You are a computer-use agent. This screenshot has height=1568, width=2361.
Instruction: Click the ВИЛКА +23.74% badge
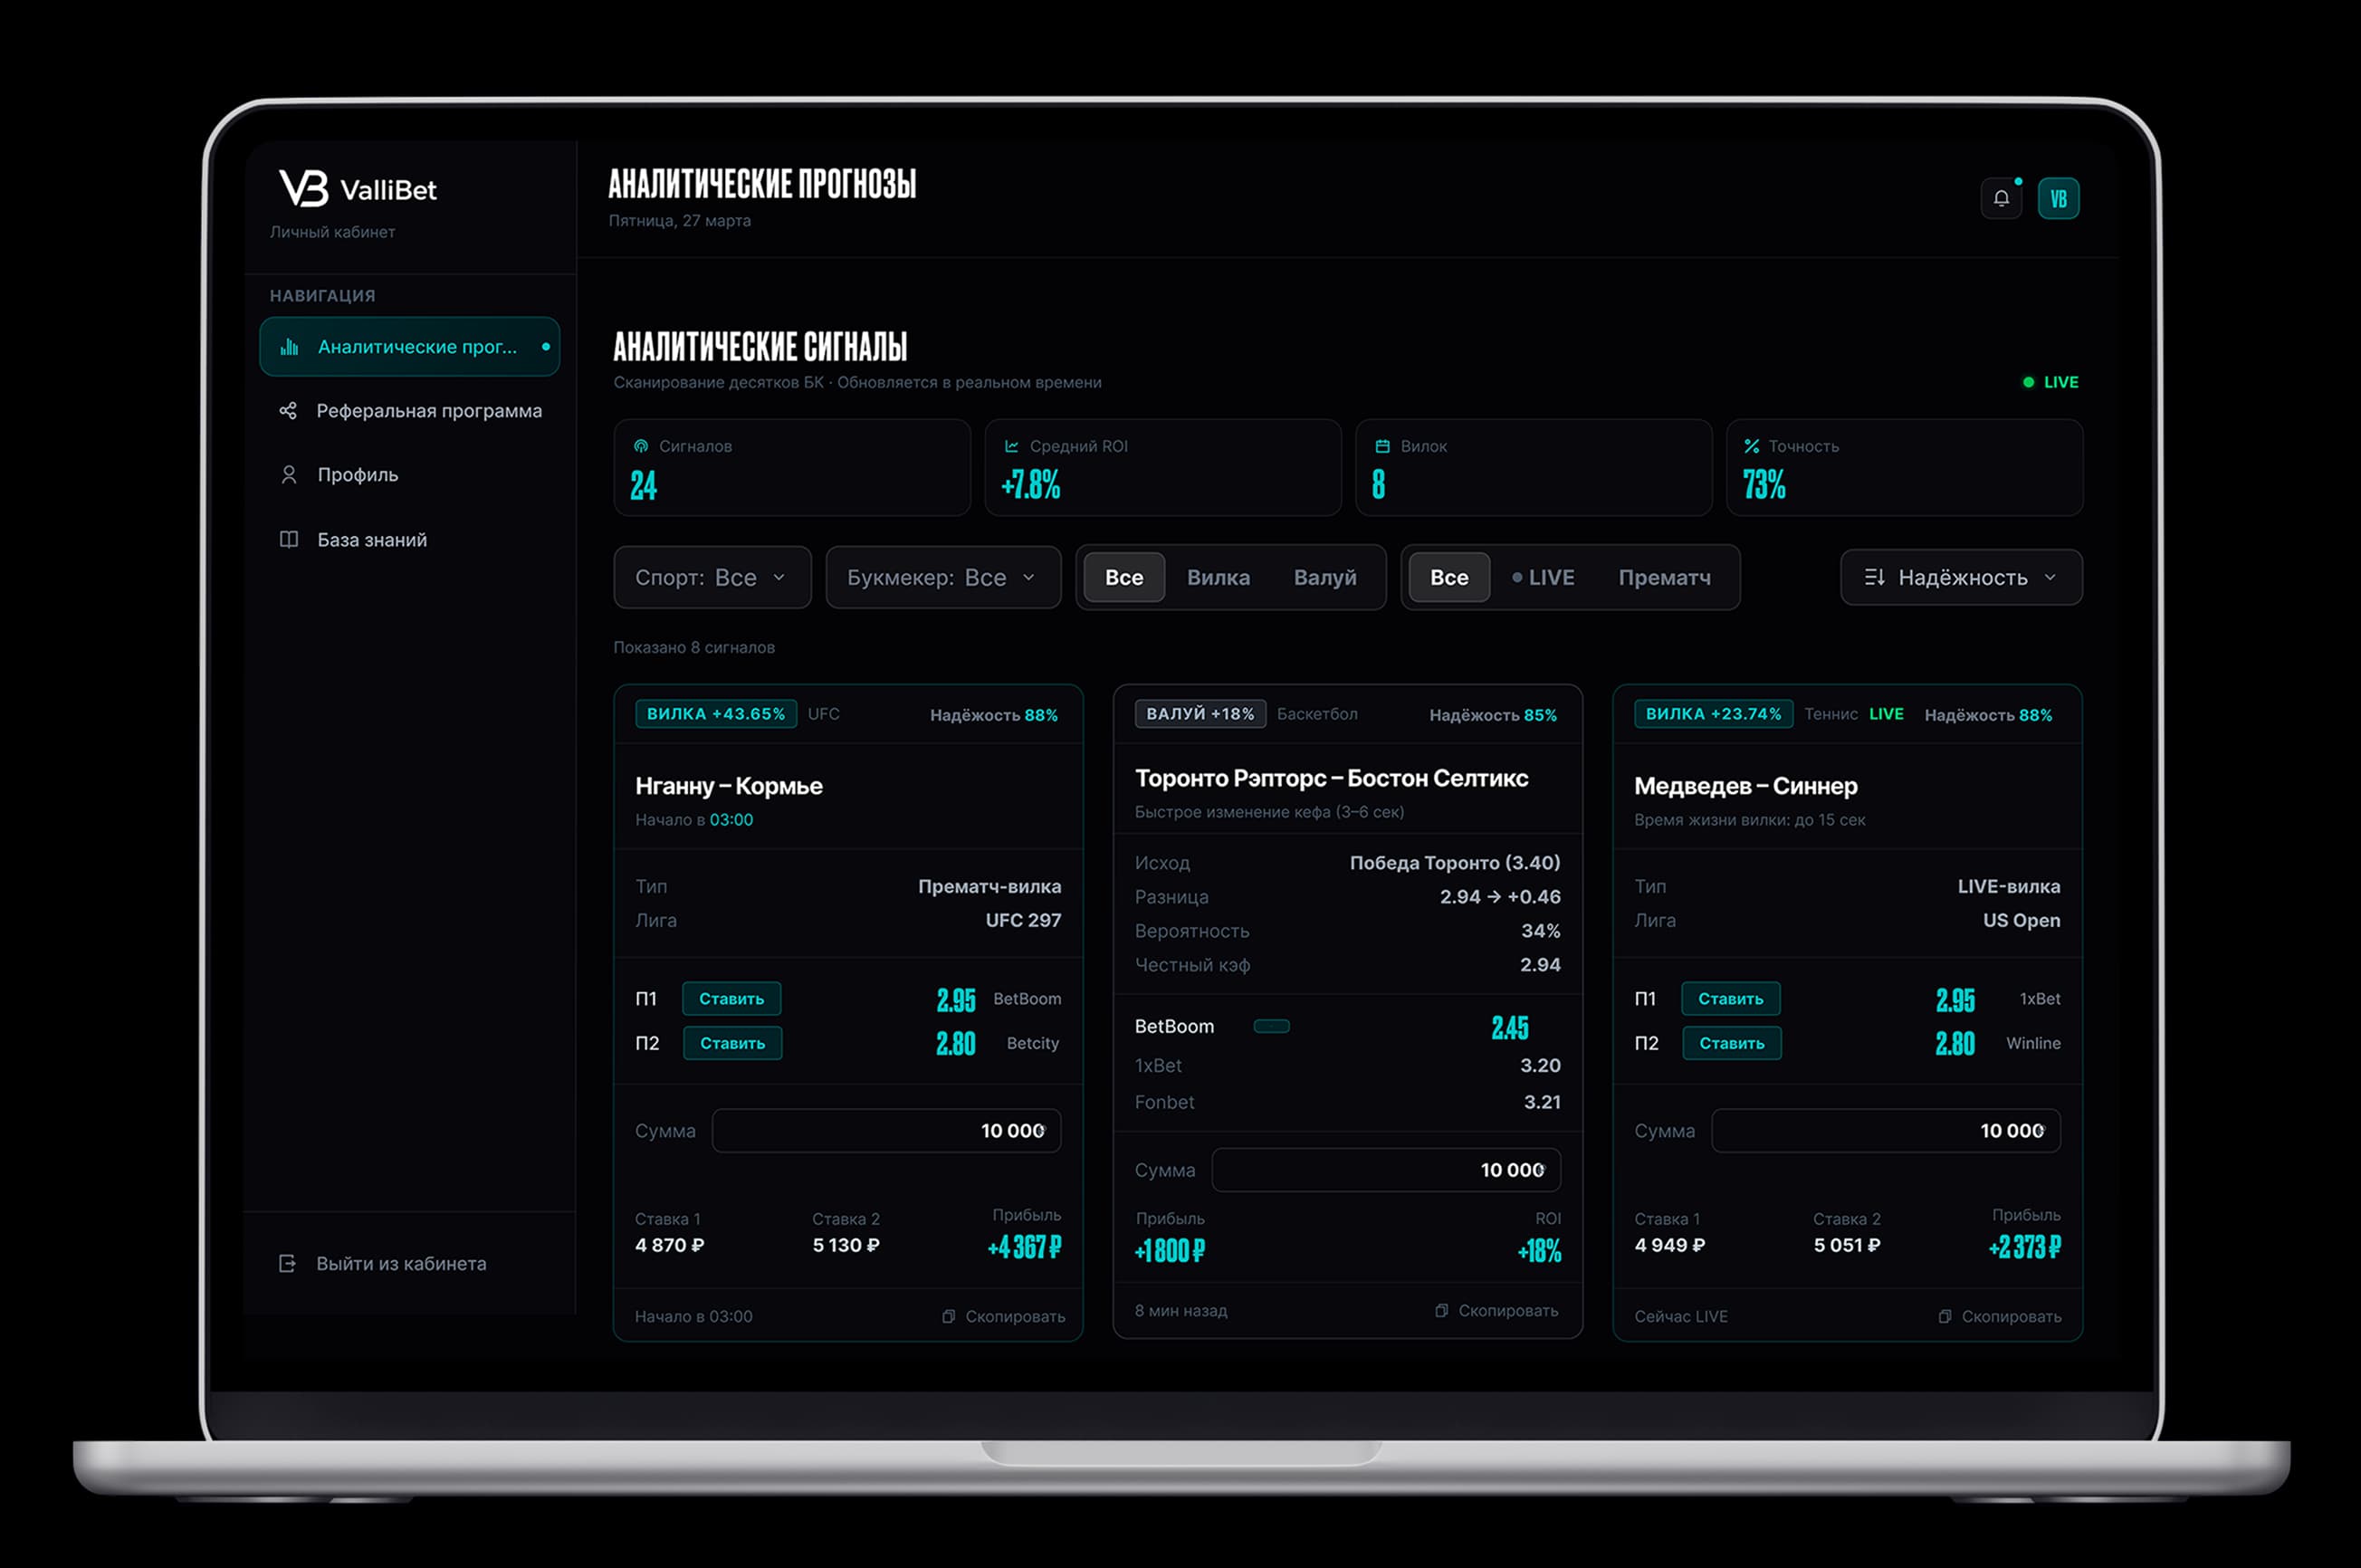pyautogui.click(x=1713, y=714)
